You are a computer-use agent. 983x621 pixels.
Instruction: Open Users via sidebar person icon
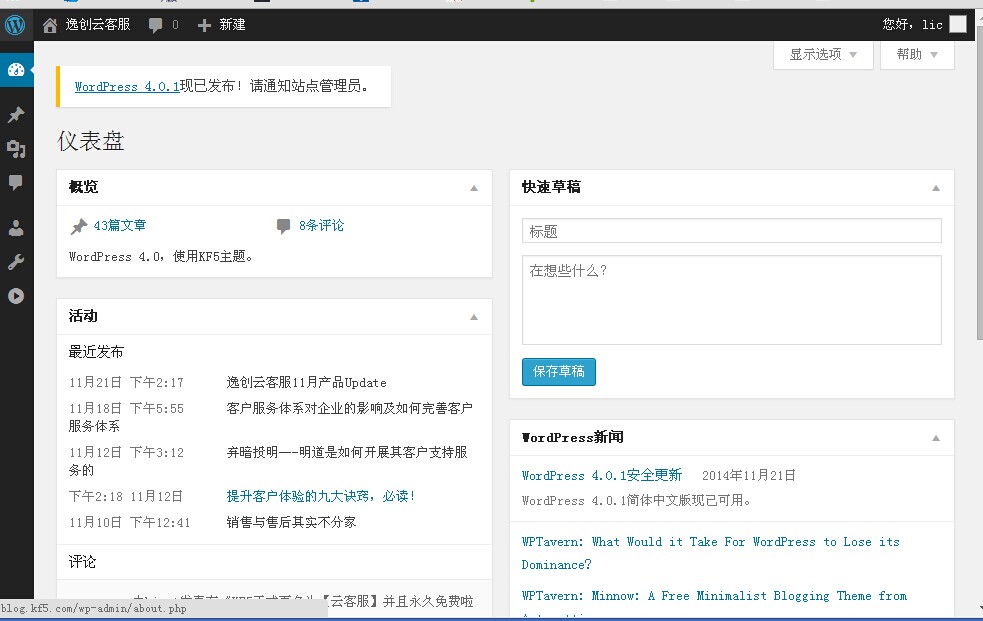click(16, 228)
